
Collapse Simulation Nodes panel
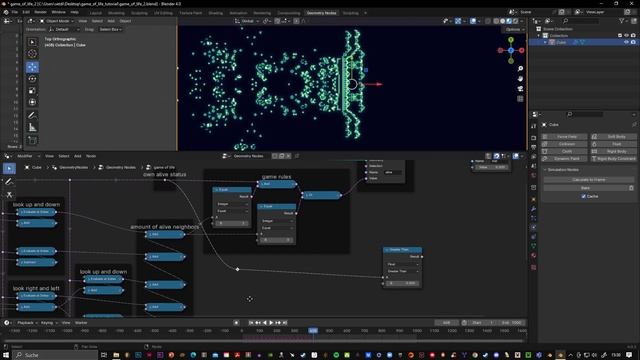545,170
